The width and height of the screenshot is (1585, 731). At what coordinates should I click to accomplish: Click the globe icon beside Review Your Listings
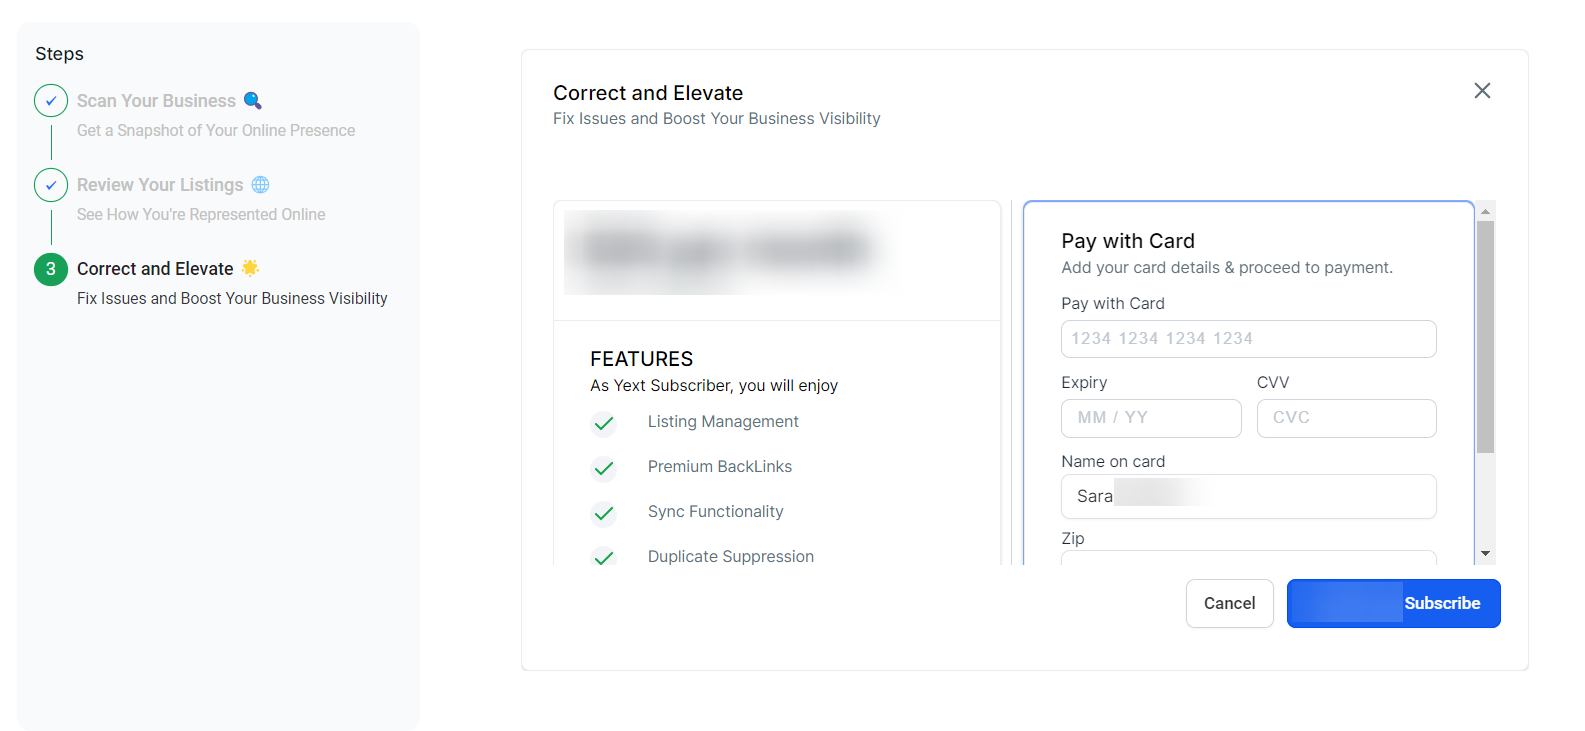tap(260, 185)
